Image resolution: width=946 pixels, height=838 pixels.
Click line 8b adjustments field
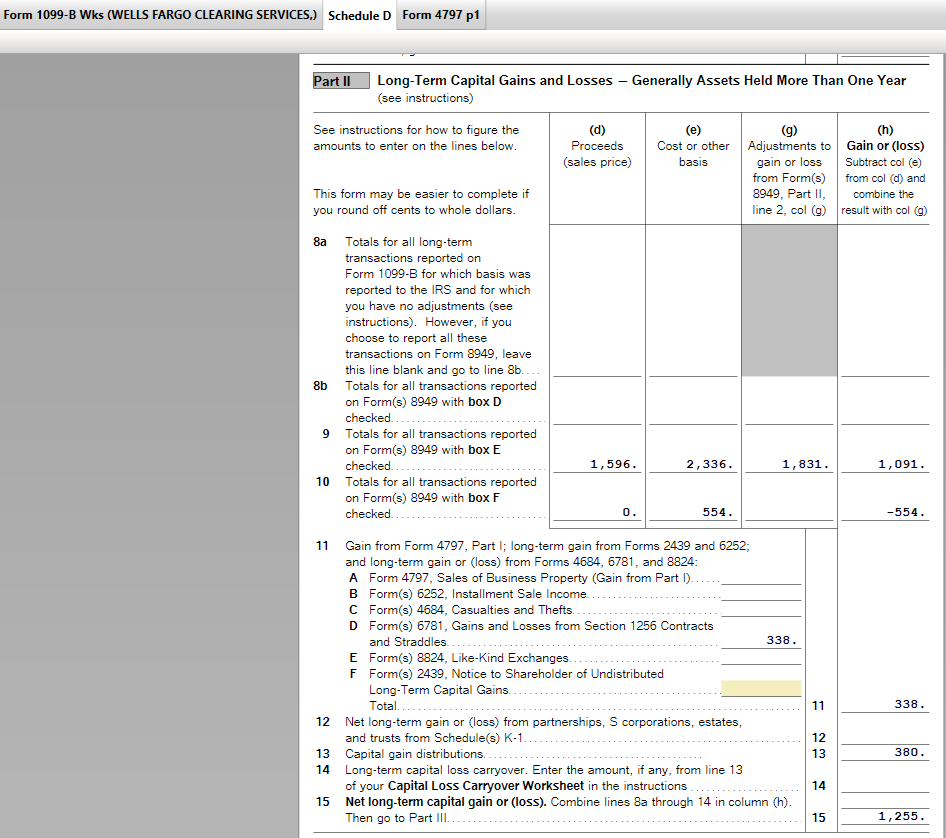point(789,417)
